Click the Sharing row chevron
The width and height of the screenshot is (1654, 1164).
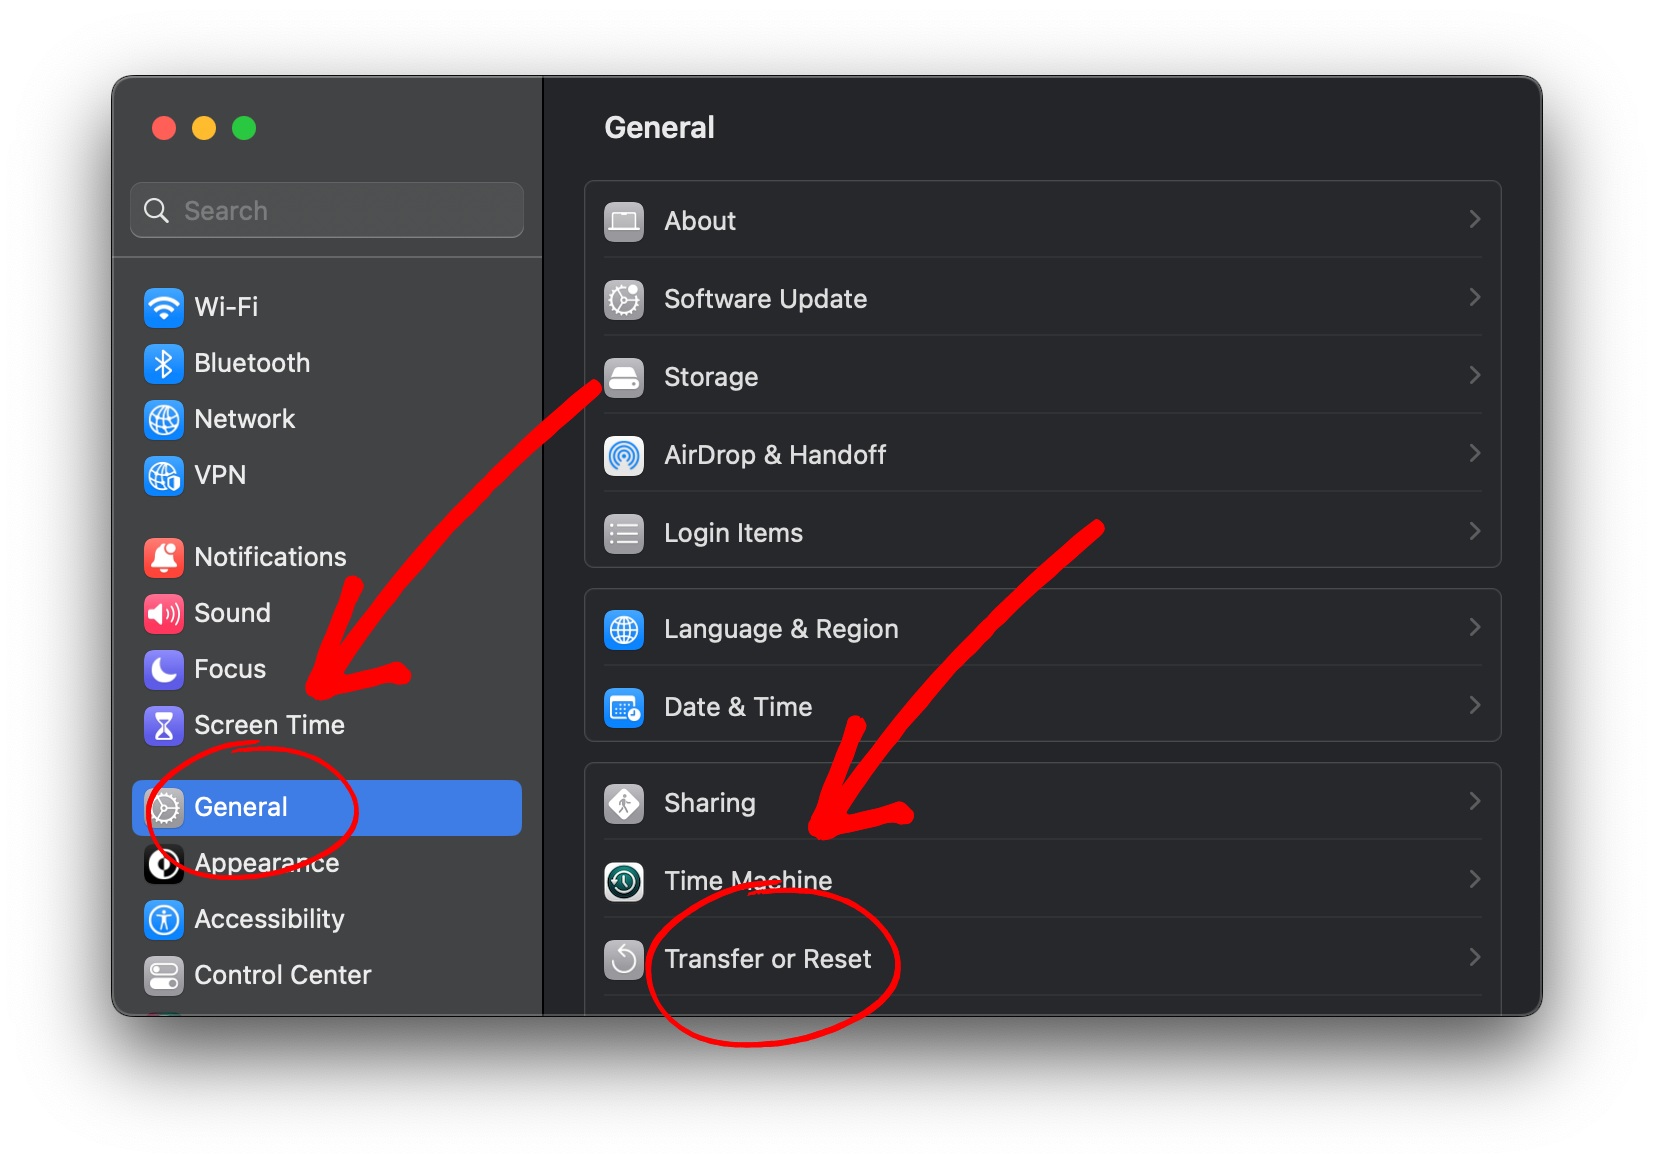1475,801
